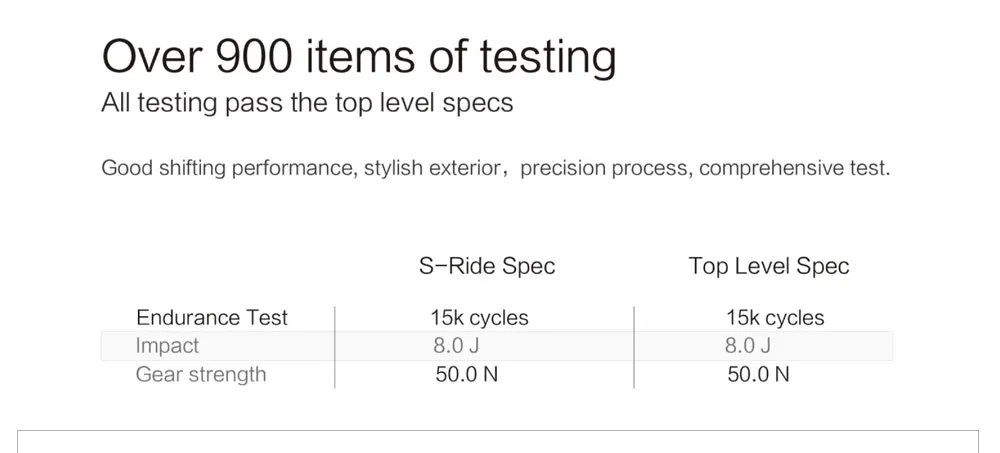Click 'stylish exterior' in the description
Screen dimensions: 1000x453
click(432, 168)
